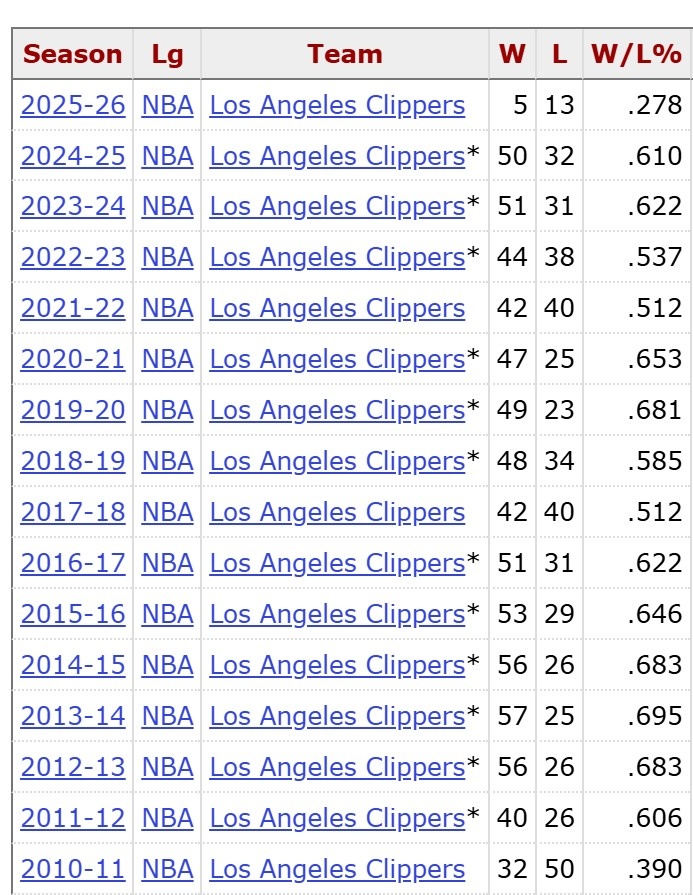Open the 2025-26 season link

coord(73,105)
